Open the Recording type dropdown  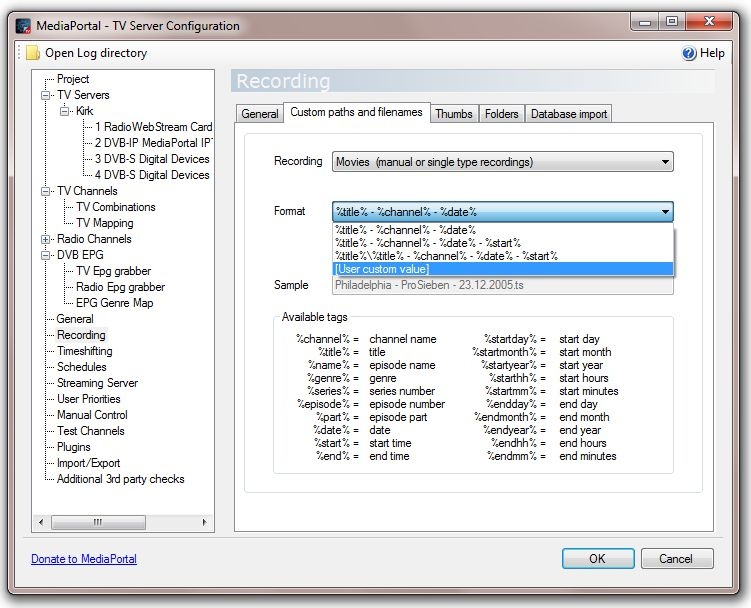[502, 162]
